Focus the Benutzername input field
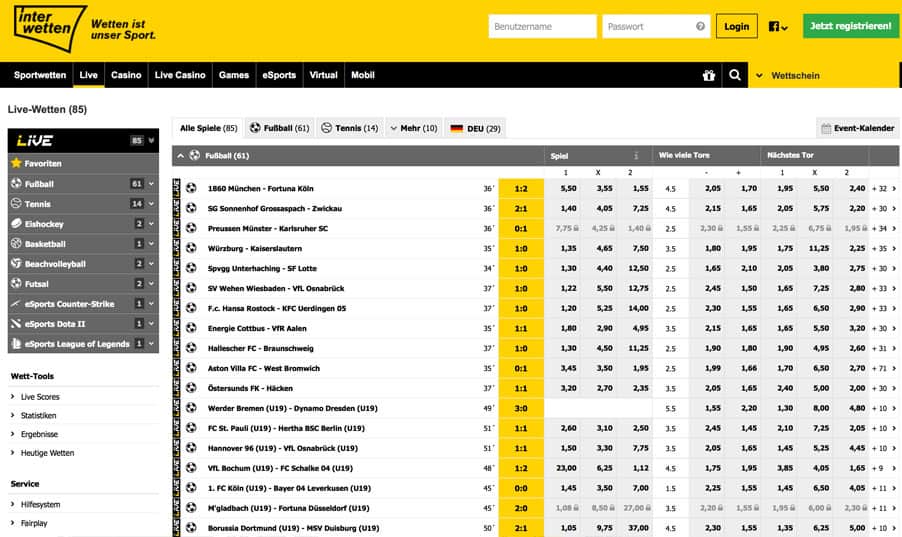Screen dimensions: 902x537 click(x=542, y=26)
